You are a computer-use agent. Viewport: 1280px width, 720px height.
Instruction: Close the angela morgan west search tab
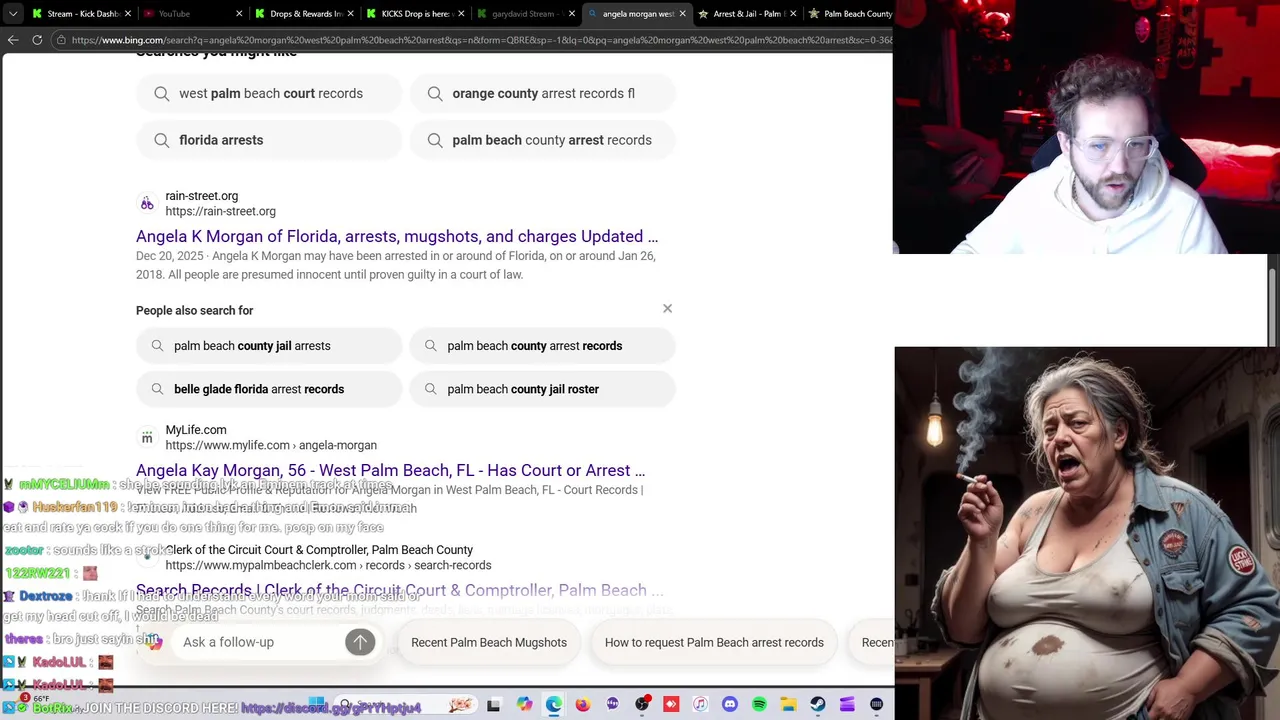[x=682, y=14]
